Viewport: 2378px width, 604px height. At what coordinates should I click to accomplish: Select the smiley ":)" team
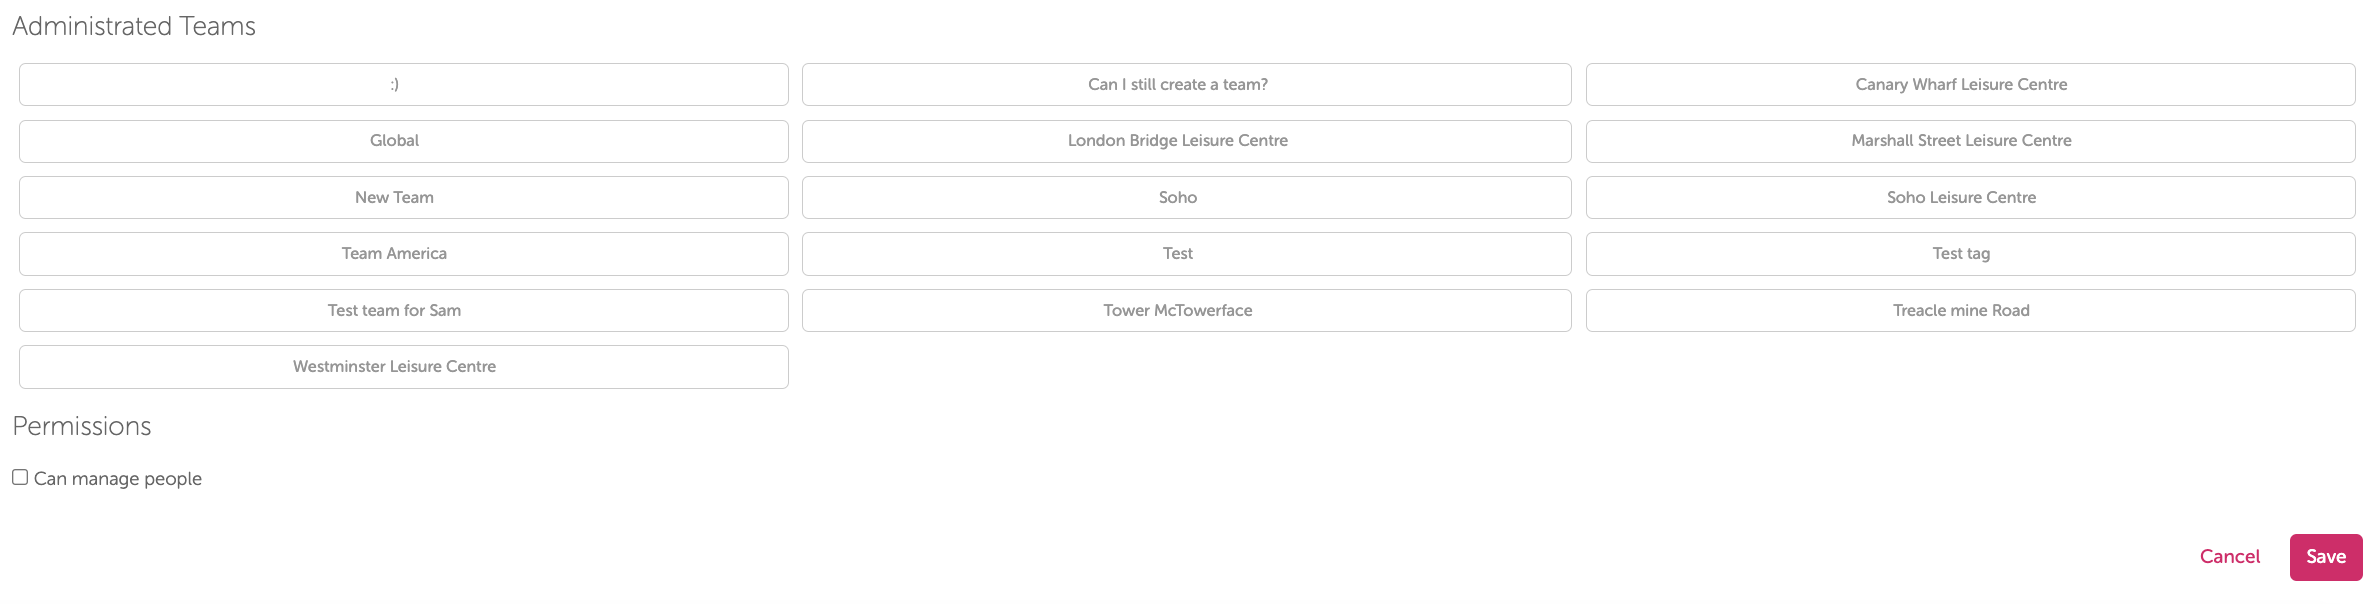click(x=404, y=85)
